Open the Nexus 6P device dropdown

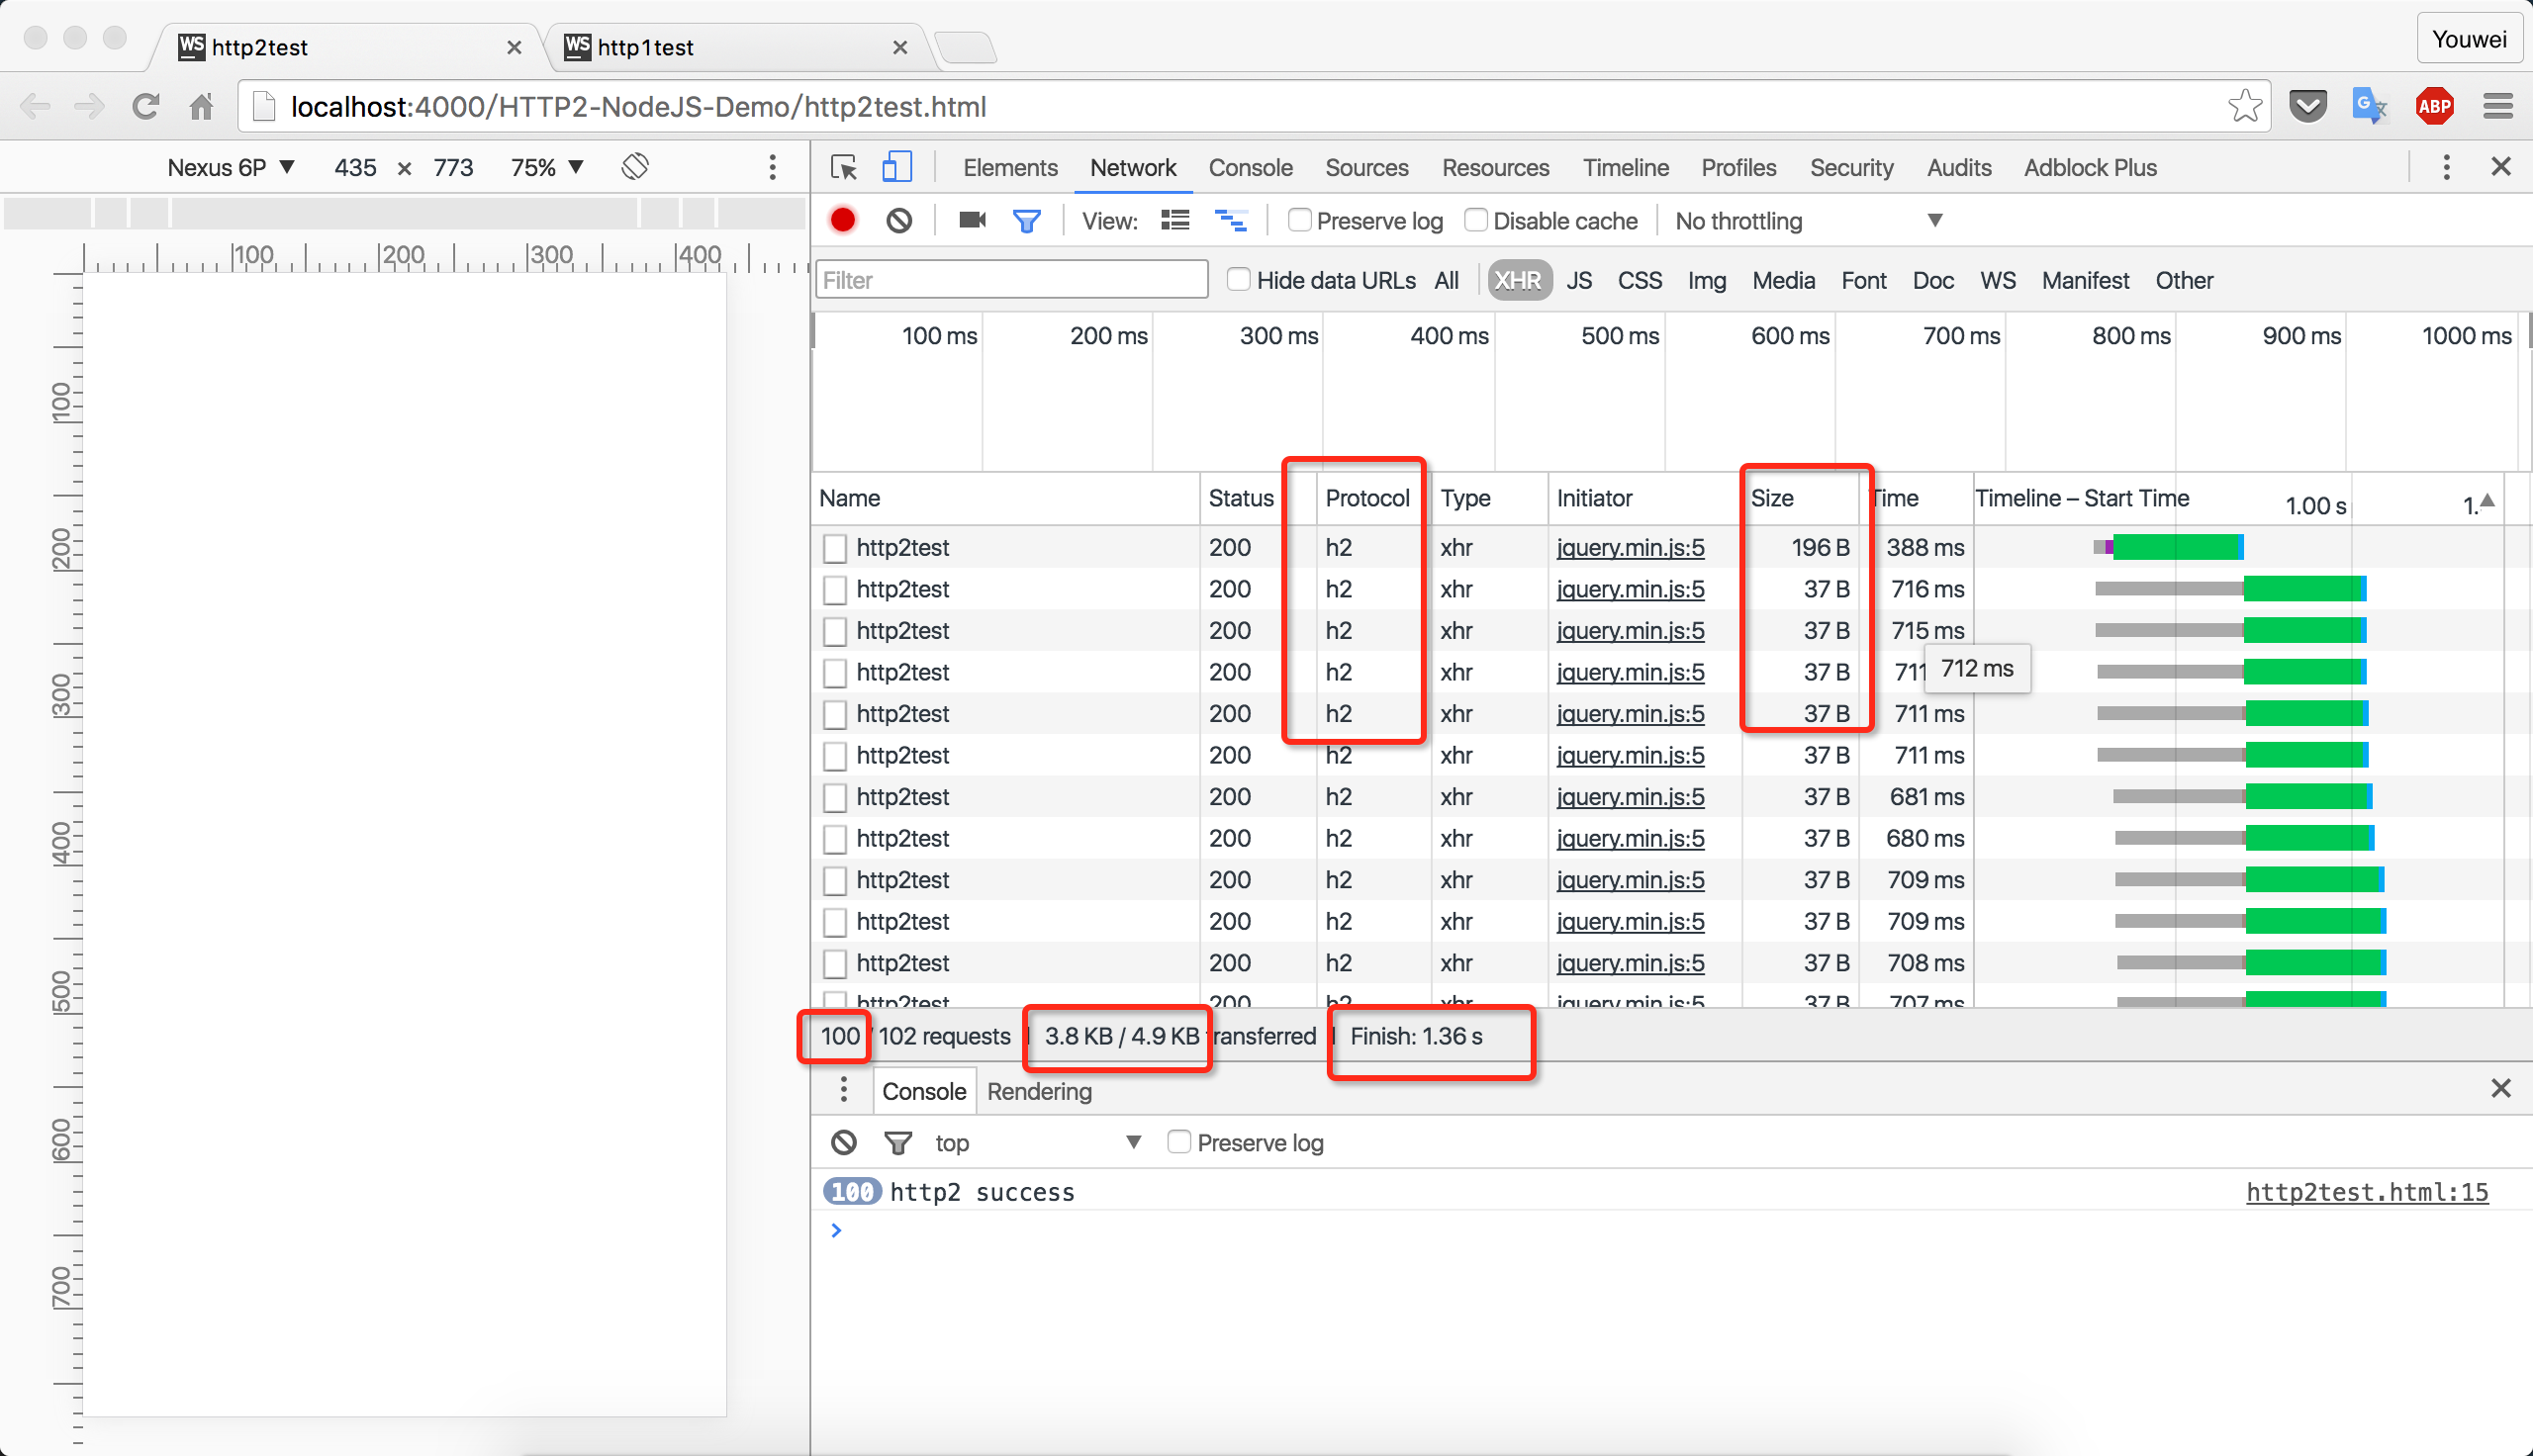coord(230,167)
